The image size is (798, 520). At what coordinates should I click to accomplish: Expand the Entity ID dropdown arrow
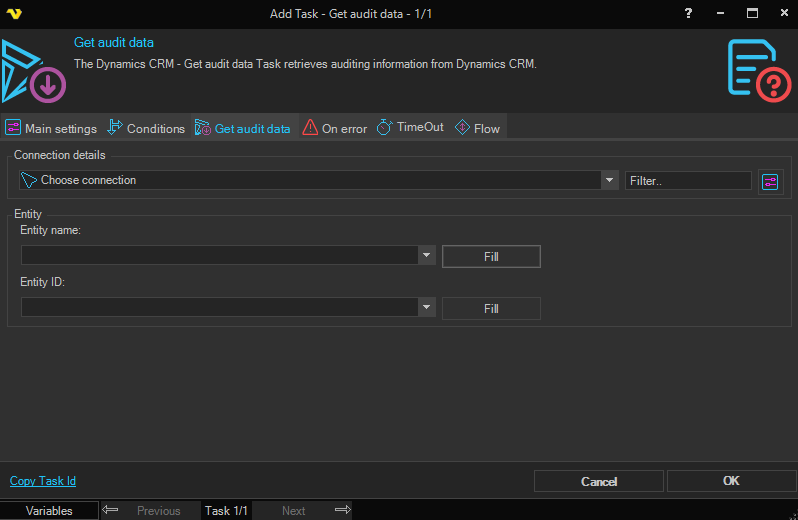(427, 307)
